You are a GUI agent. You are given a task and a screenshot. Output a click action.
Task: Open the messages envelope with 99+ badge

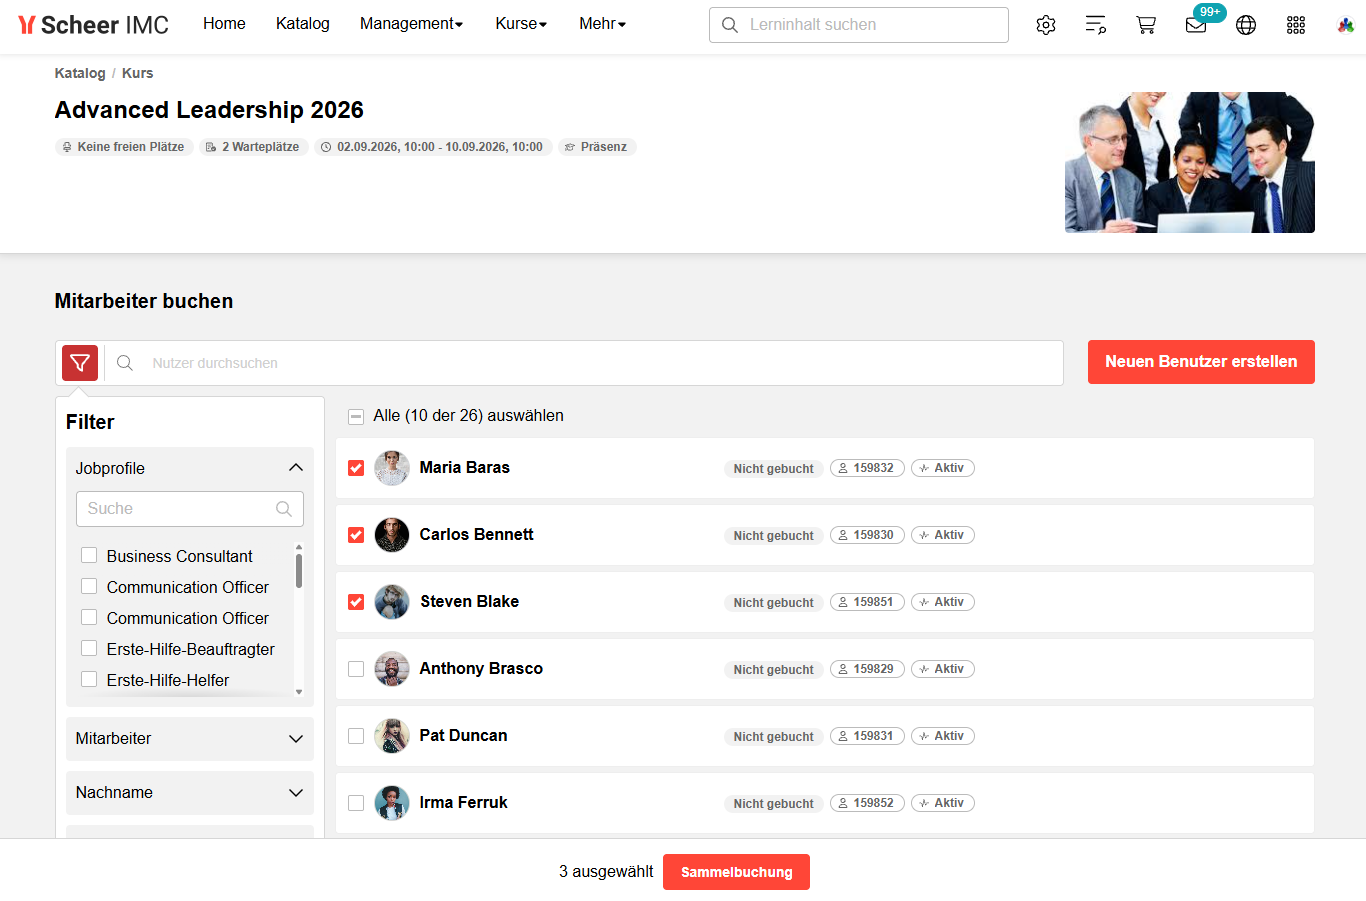pyautogui.click(x=1196, y=25)
